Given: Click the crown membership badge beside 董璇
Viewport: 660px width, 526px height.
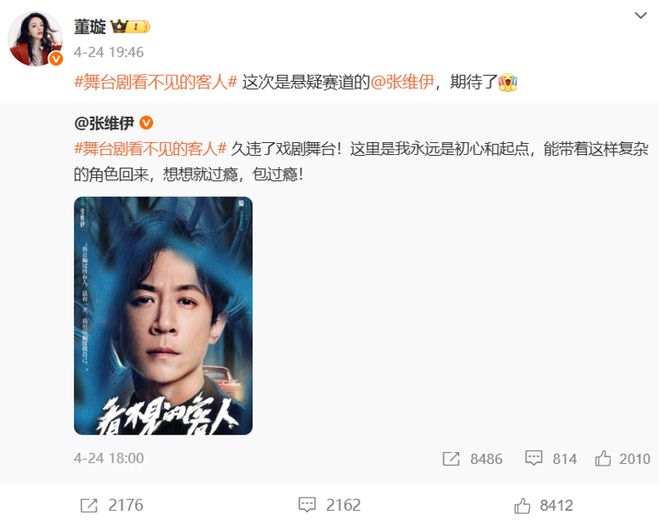Looking at the screenshot, I should tap(130, 27).
